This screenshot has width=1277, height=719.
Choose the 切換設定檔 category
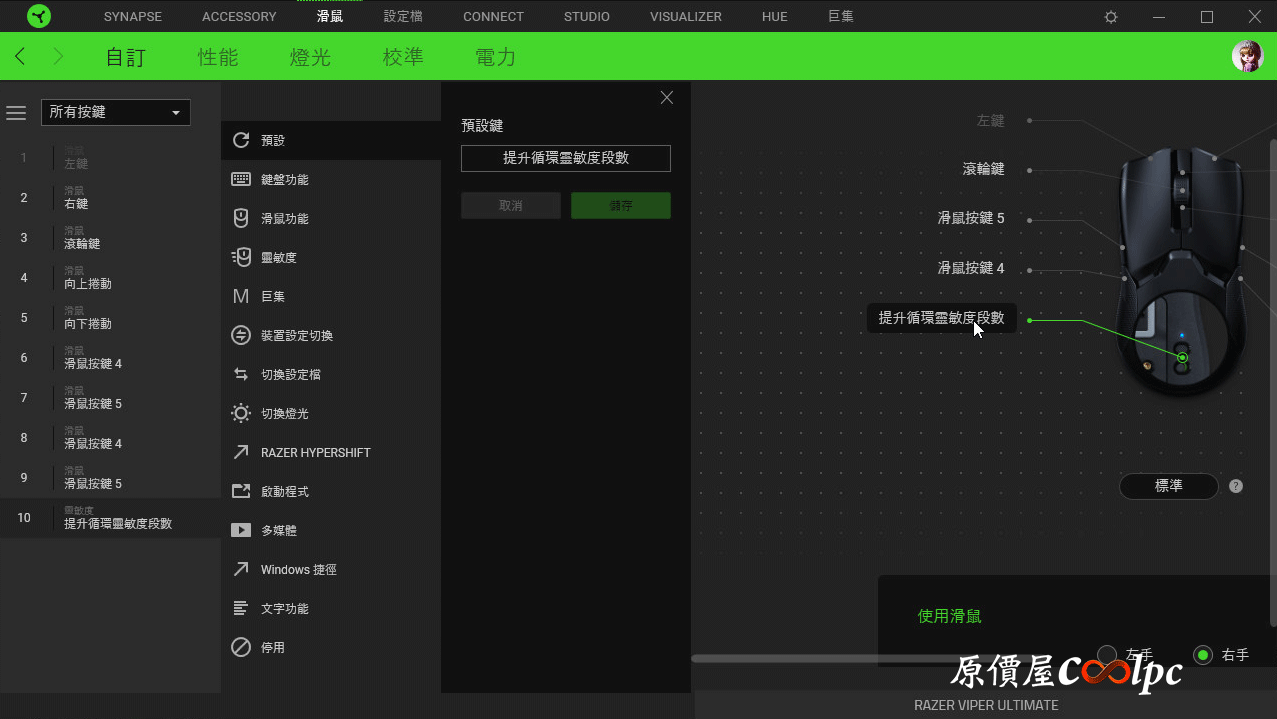(331, 374)
